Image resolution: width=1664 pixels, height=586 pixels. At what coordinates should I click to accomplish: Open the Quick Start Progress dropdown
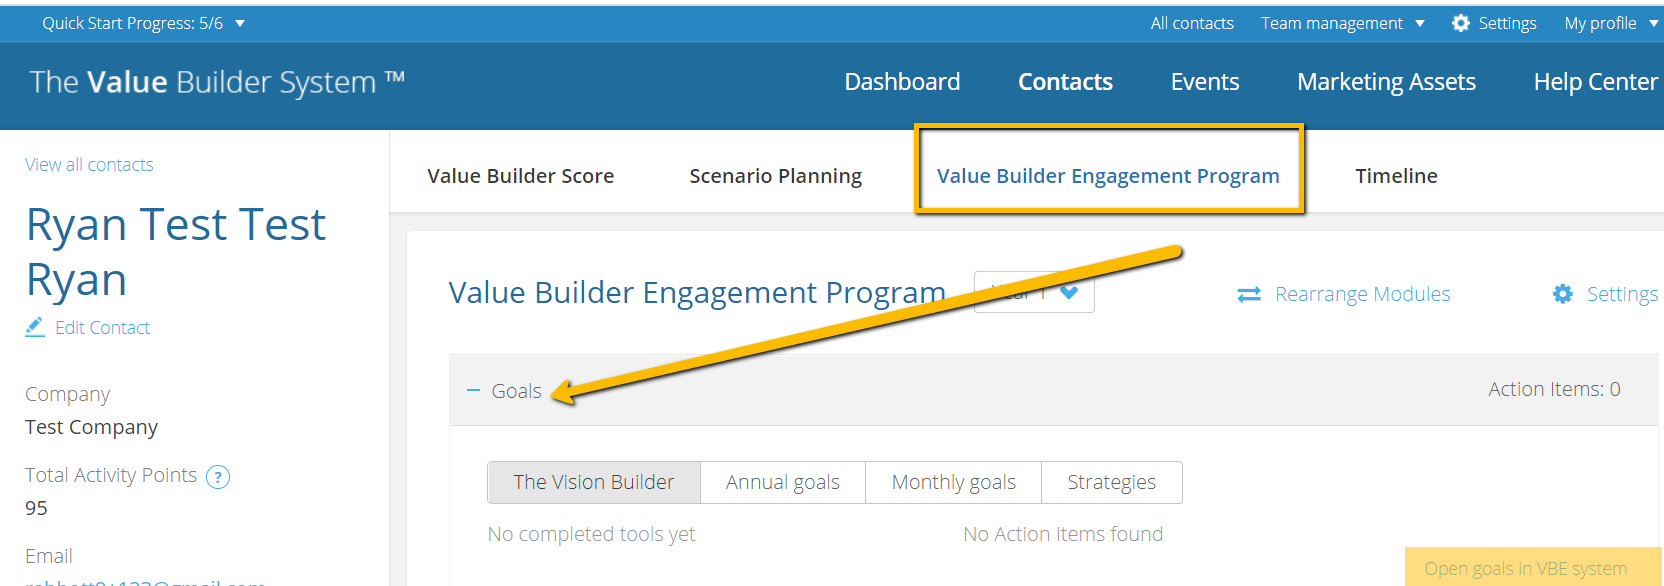tap(240, 23)
